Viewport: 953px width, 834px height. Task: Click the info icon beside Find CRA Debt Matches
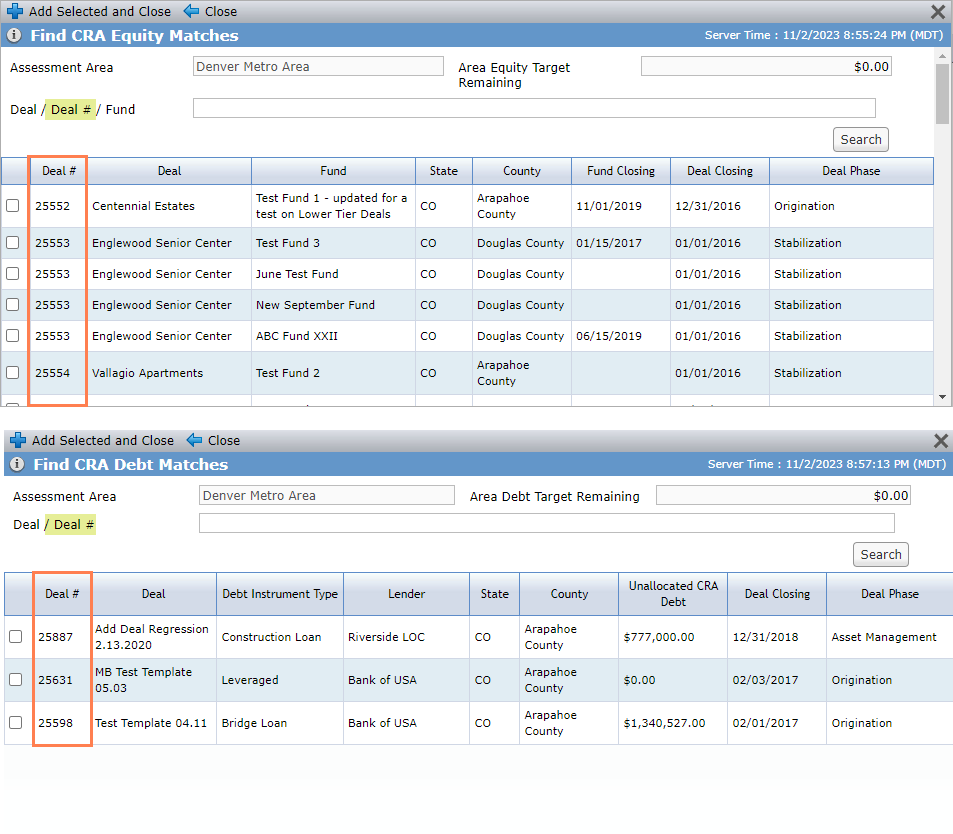click(17, 464)
